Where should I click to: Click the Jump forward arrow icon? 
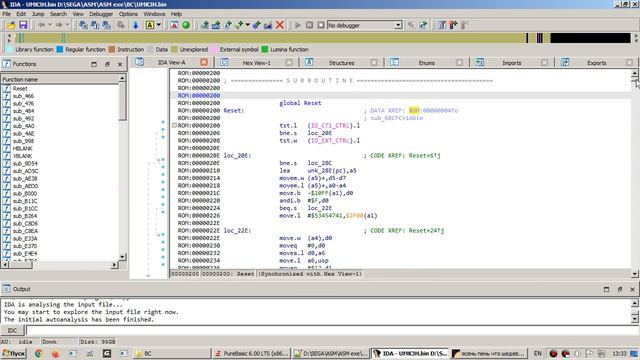point(59,25)
